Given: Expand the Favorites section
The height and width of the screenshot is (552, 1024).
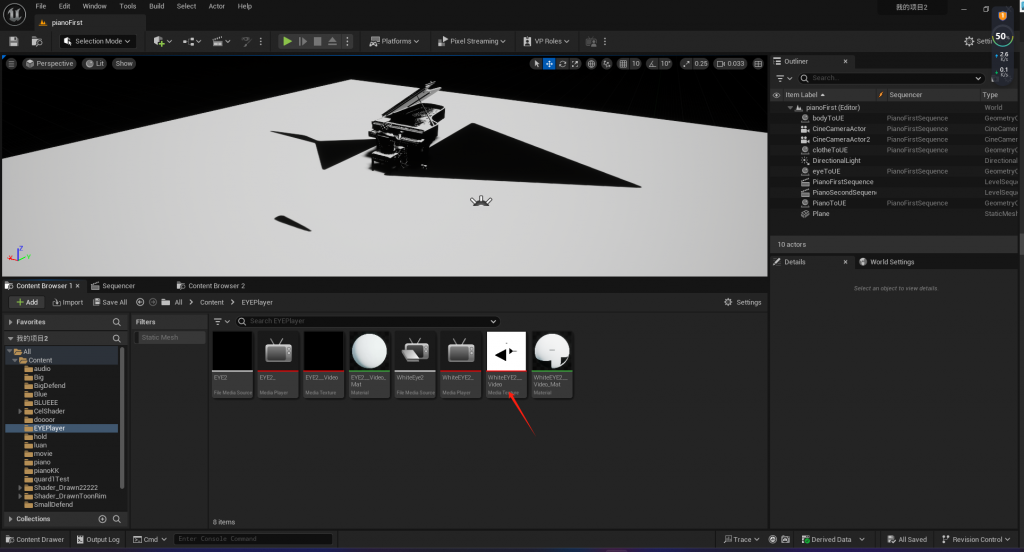Looking at the screenshot, I should 10,322.
